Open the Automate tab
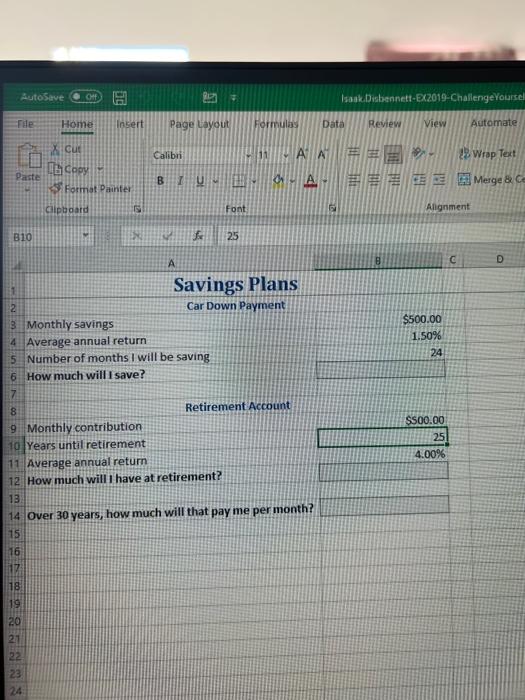The image size is (525, 700). point(494,122)
